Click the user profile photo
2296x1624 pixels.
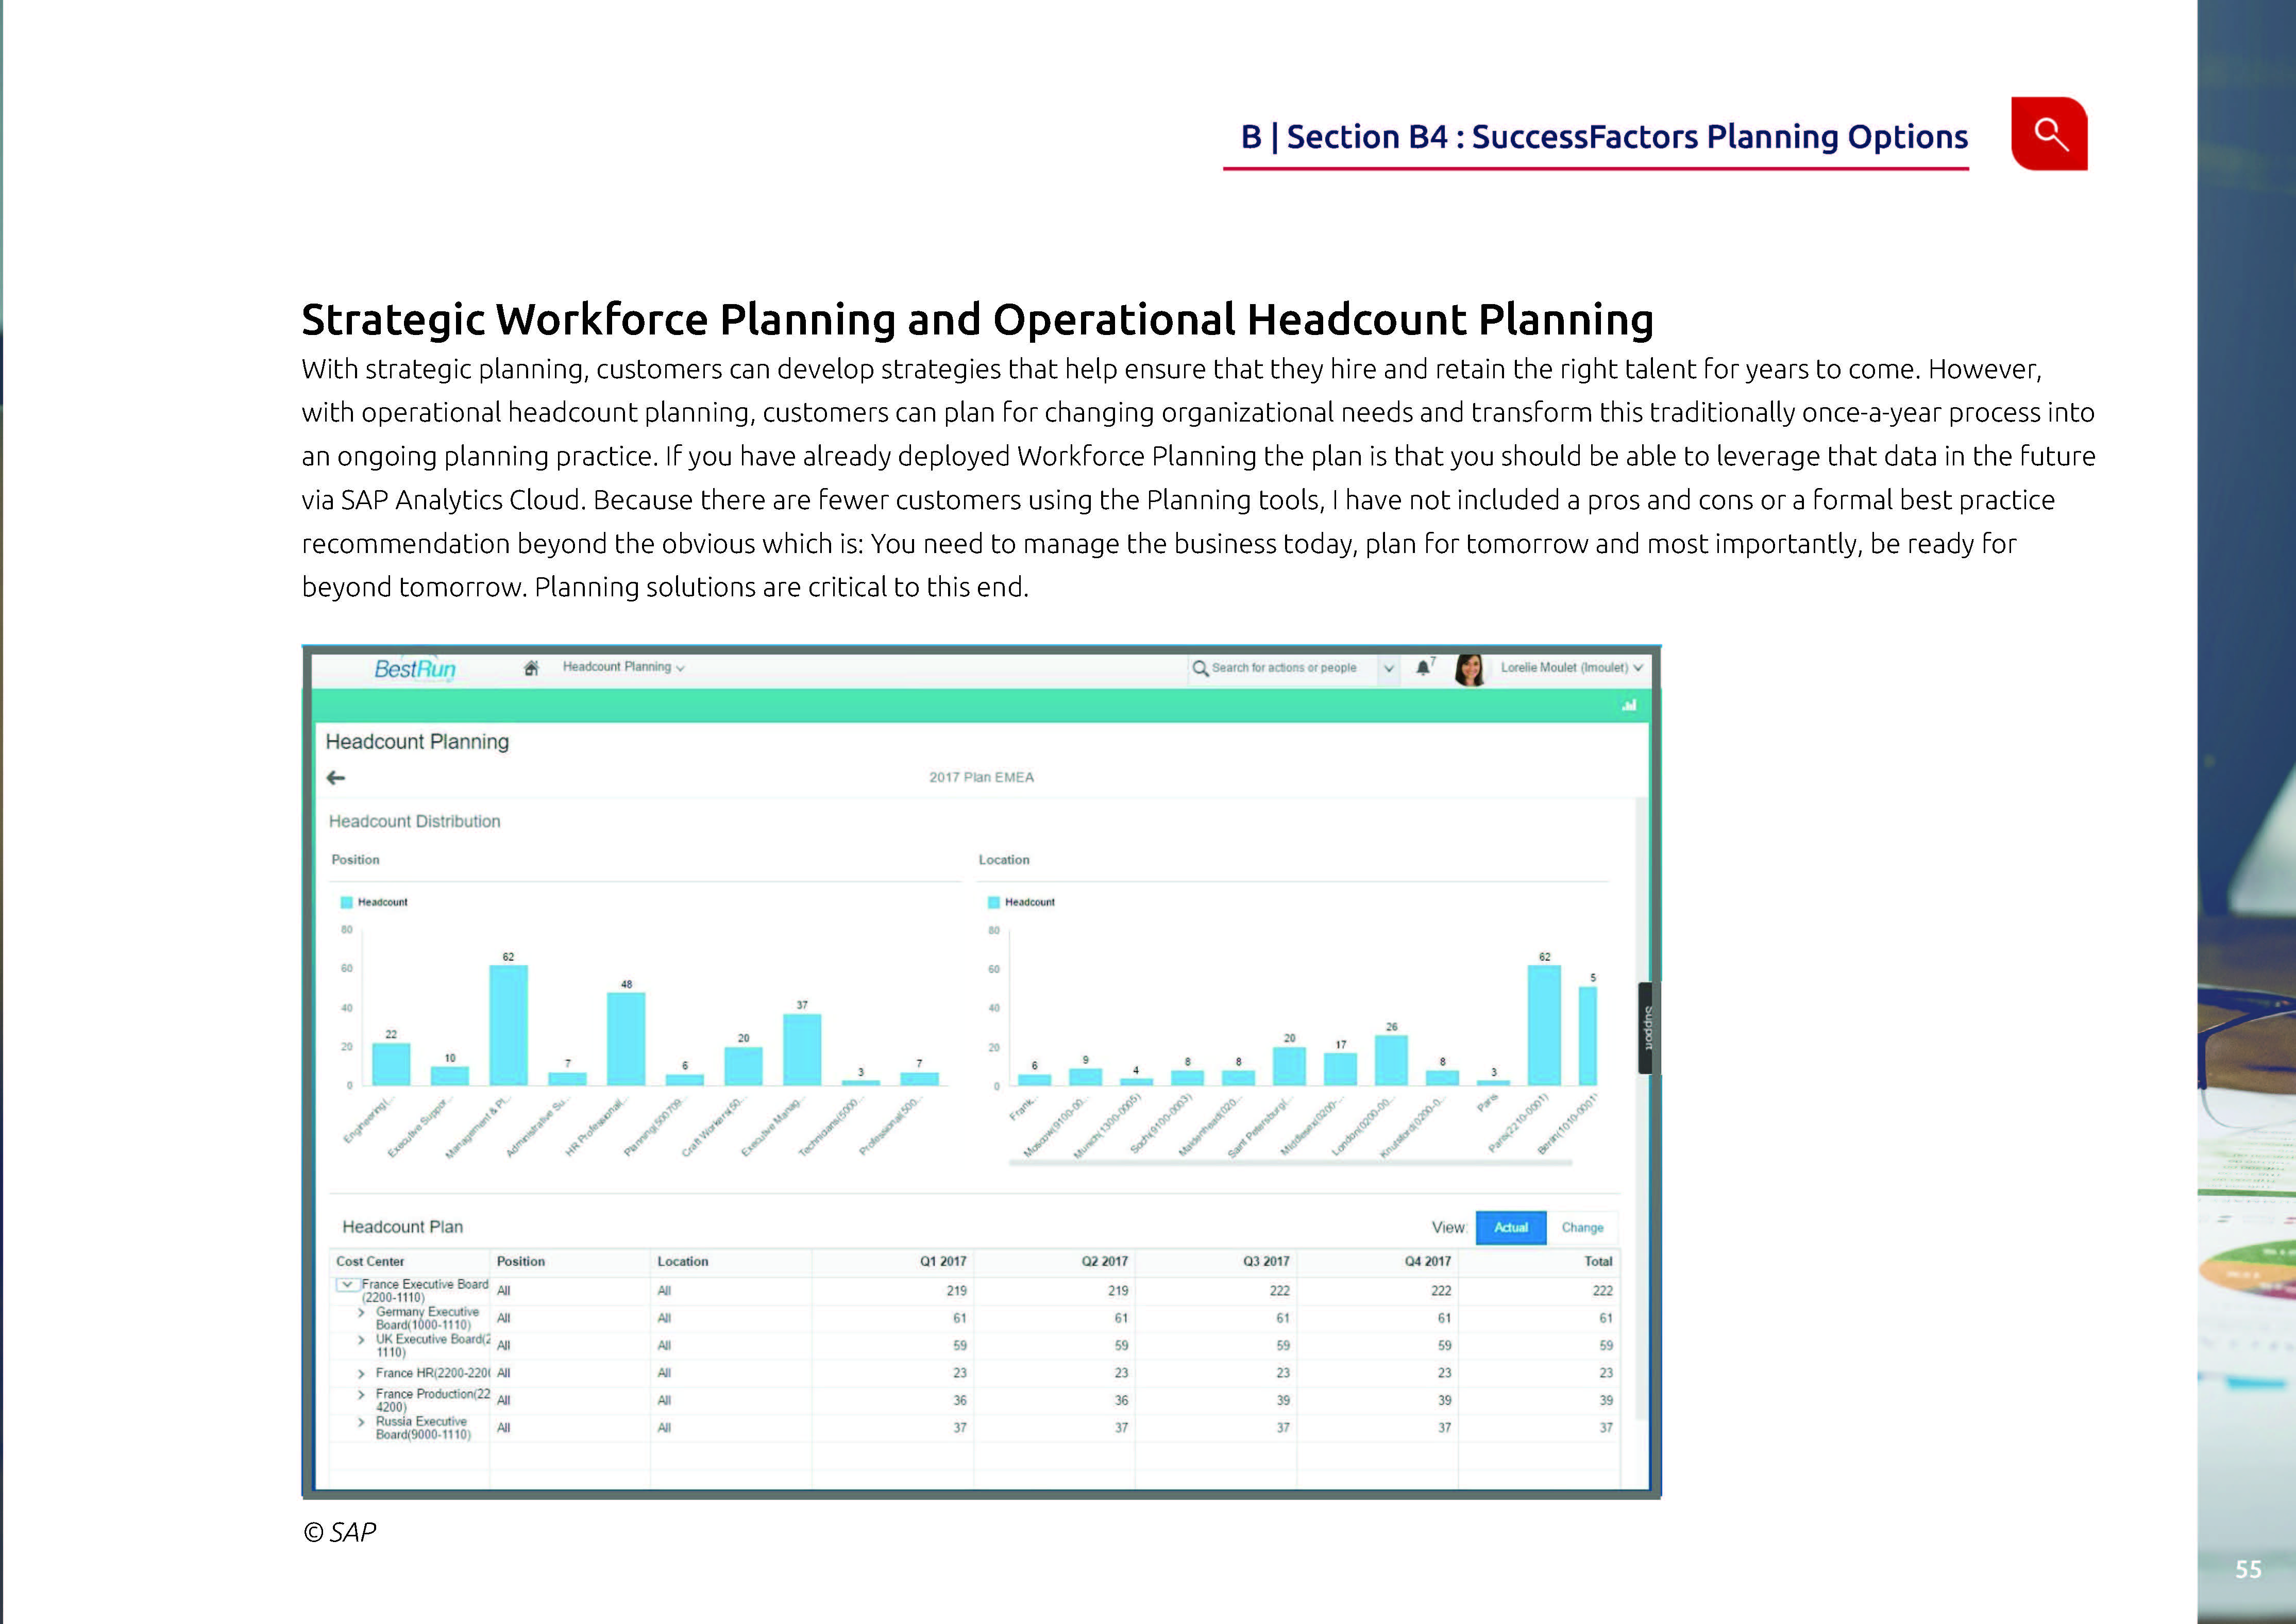1470,669
